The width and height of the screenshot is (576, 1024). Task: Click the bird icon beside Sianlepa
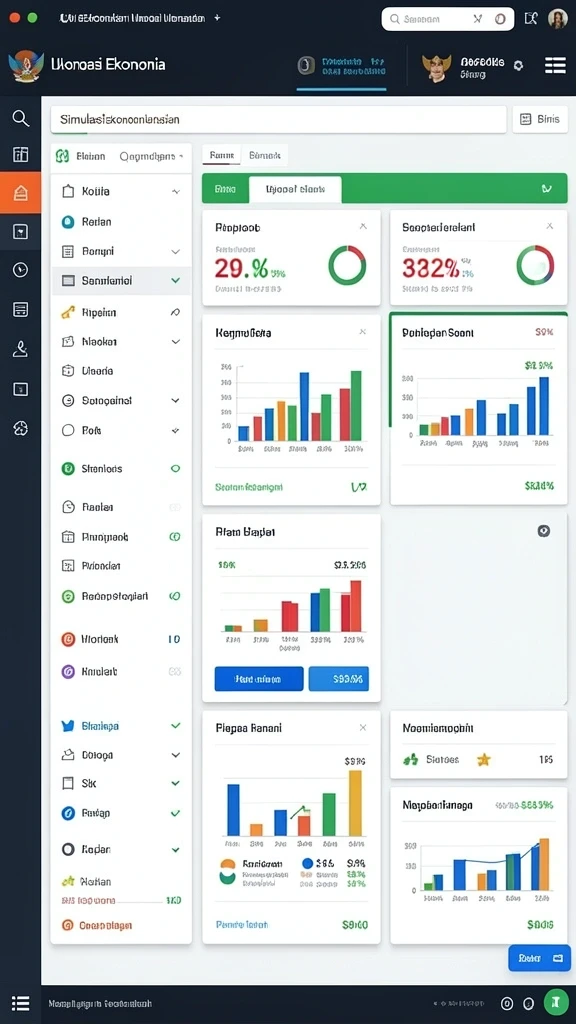click(x=68, y=726)
